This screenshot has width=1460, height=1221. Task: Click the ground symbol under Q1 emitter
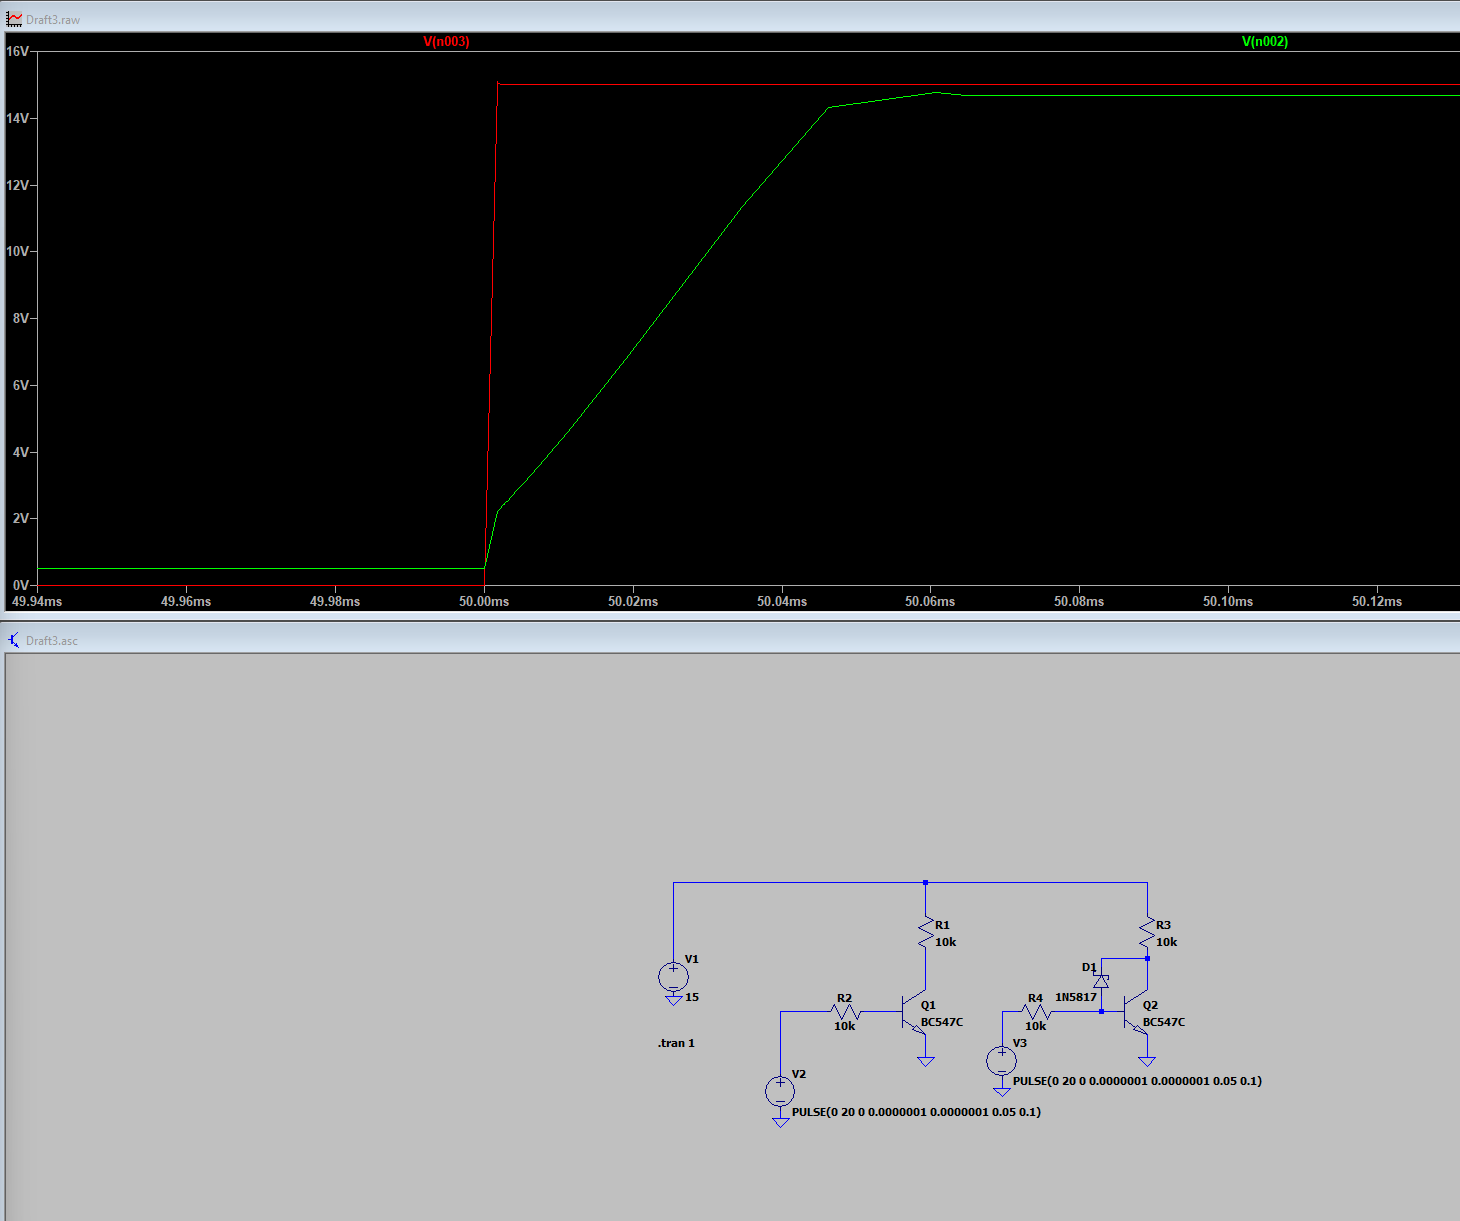(926, 1061)
